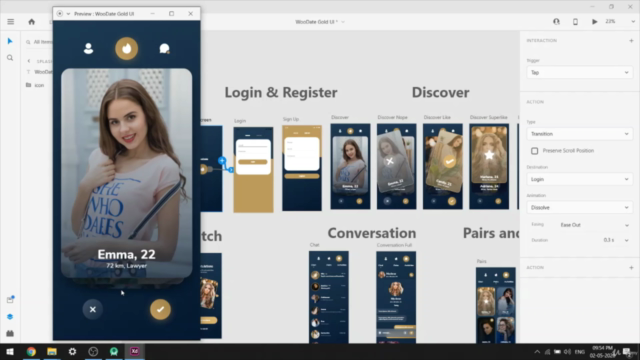Activate the Zoom magnifier tool
This screenshot has height=360, width=640.
point(10,58)
